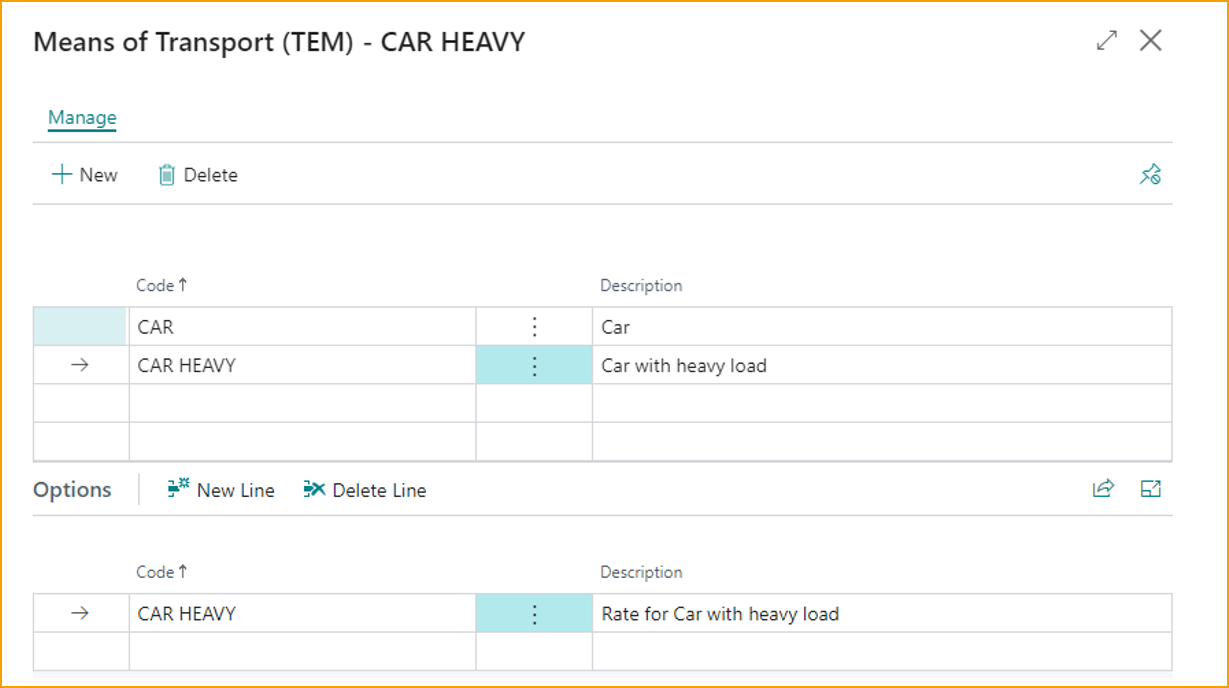Click the Description column header in Options
Viewport: 1229px width, 688px height.
[641, 571]
